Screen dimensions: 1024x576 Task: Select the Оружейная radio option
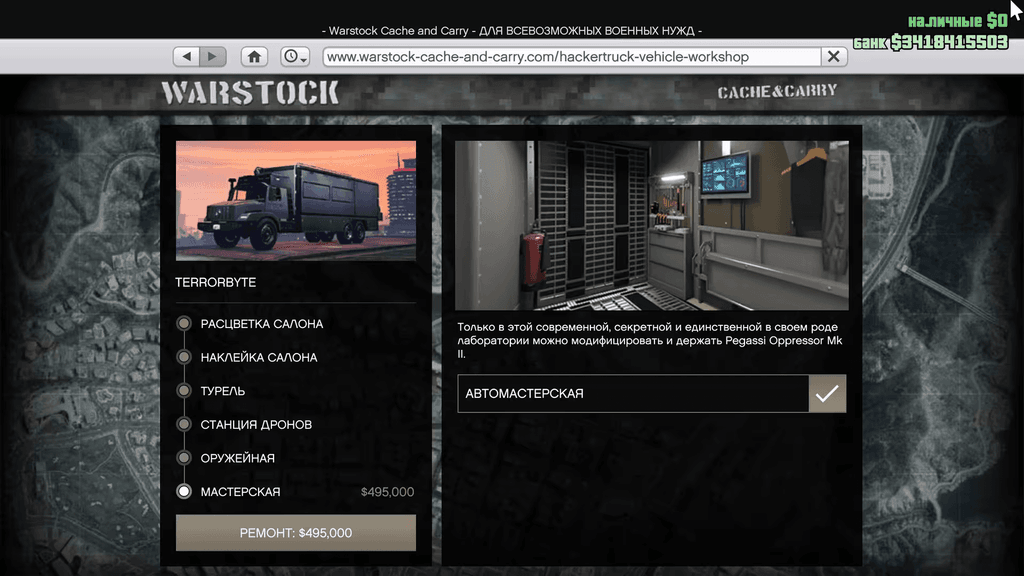184,458
